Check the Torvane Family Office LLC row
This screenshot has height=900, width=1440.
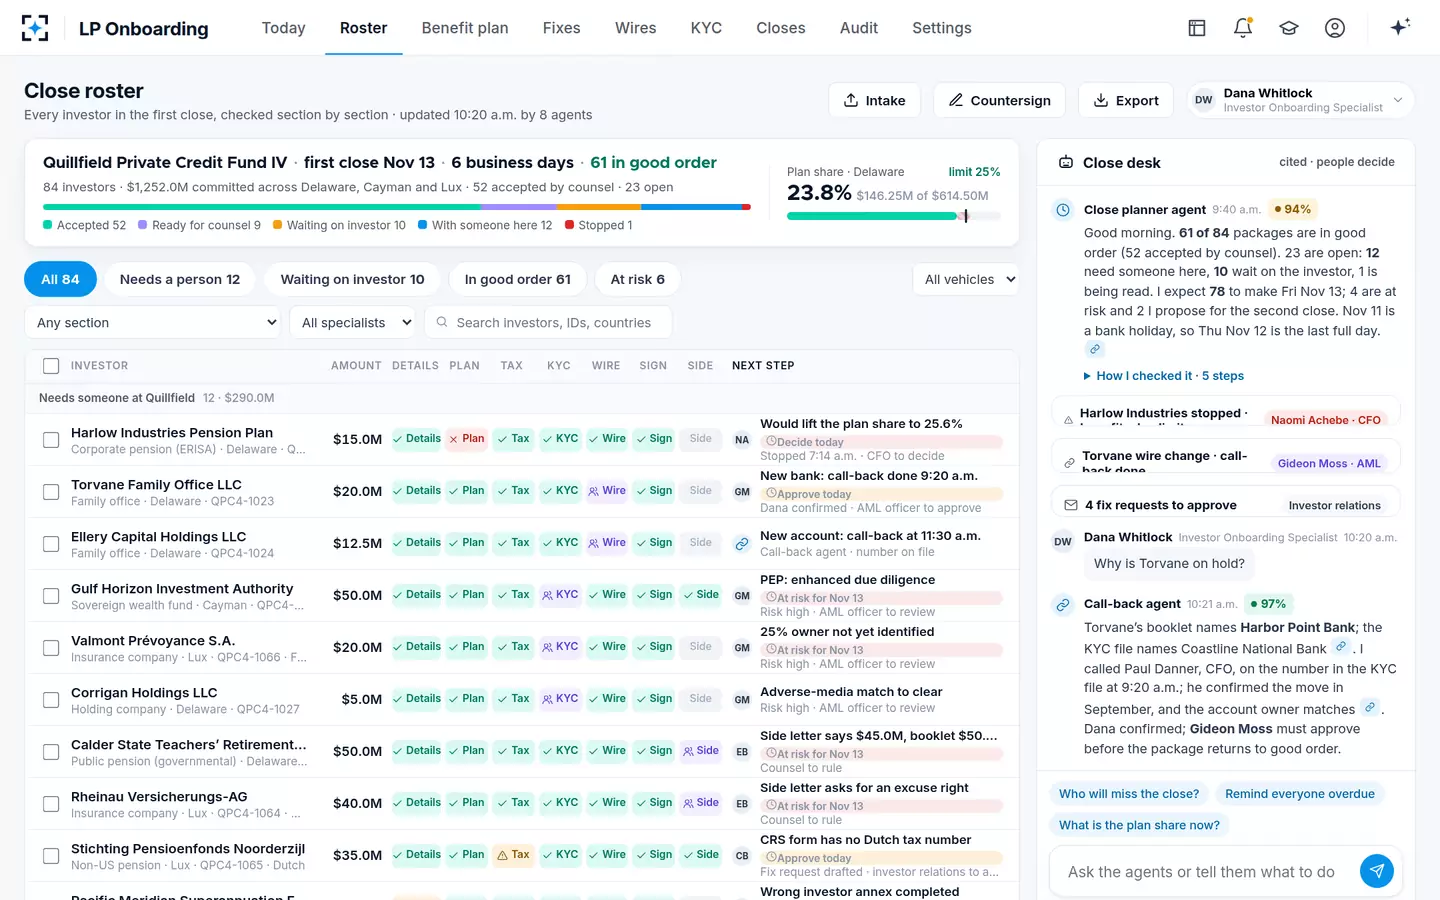click(51, 492)
